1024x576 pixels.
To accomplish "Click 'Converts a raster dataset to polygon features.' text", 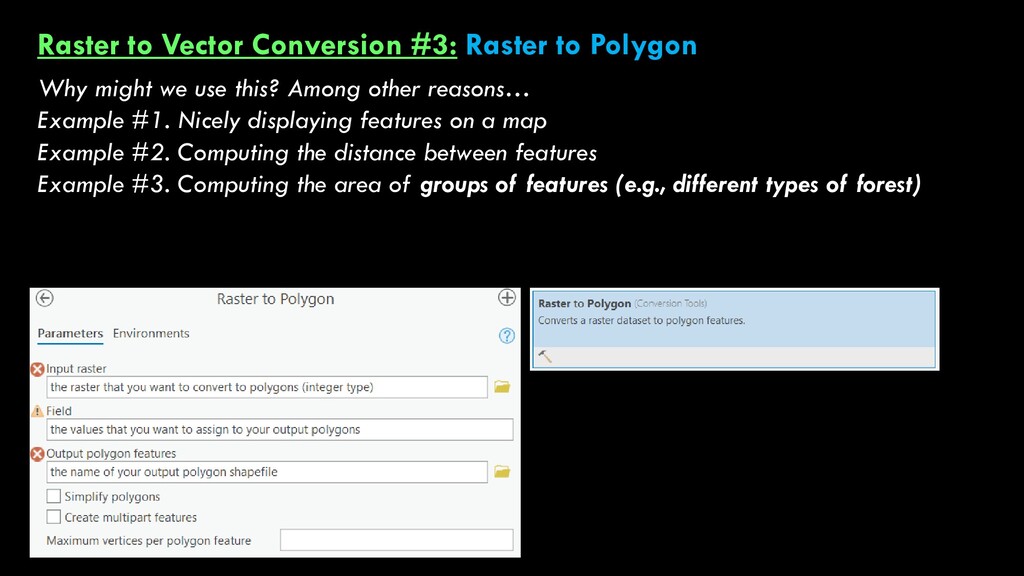I will [x=641, y=321].
